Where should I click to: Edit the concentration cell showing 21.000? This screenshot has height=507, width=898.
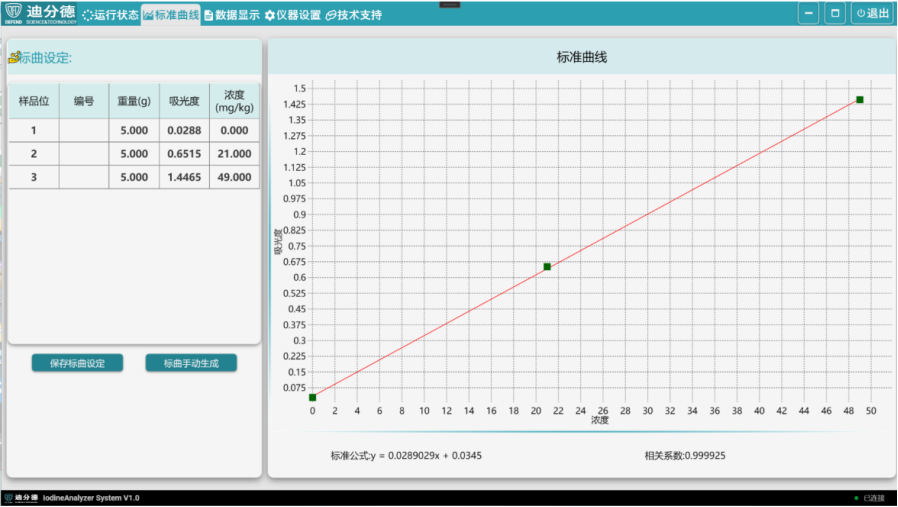point(234,154)
